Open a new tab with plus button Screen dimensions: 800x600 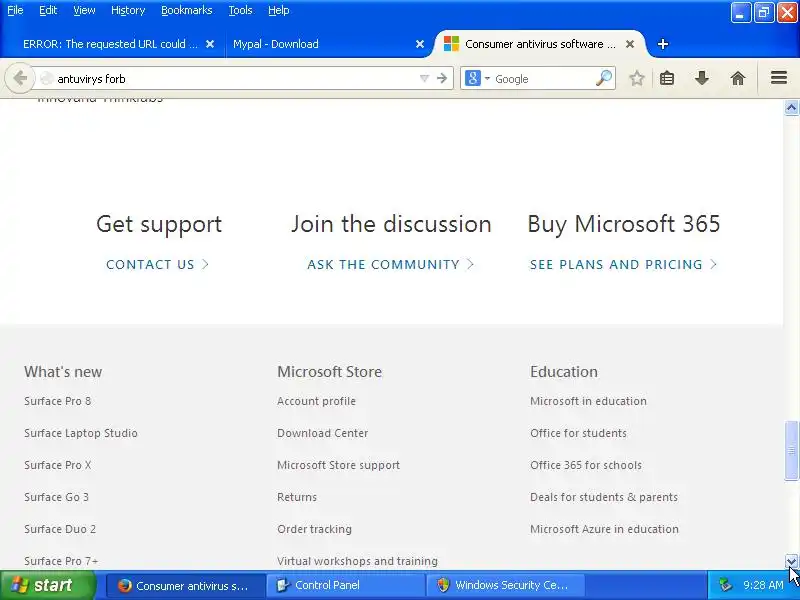663,44
